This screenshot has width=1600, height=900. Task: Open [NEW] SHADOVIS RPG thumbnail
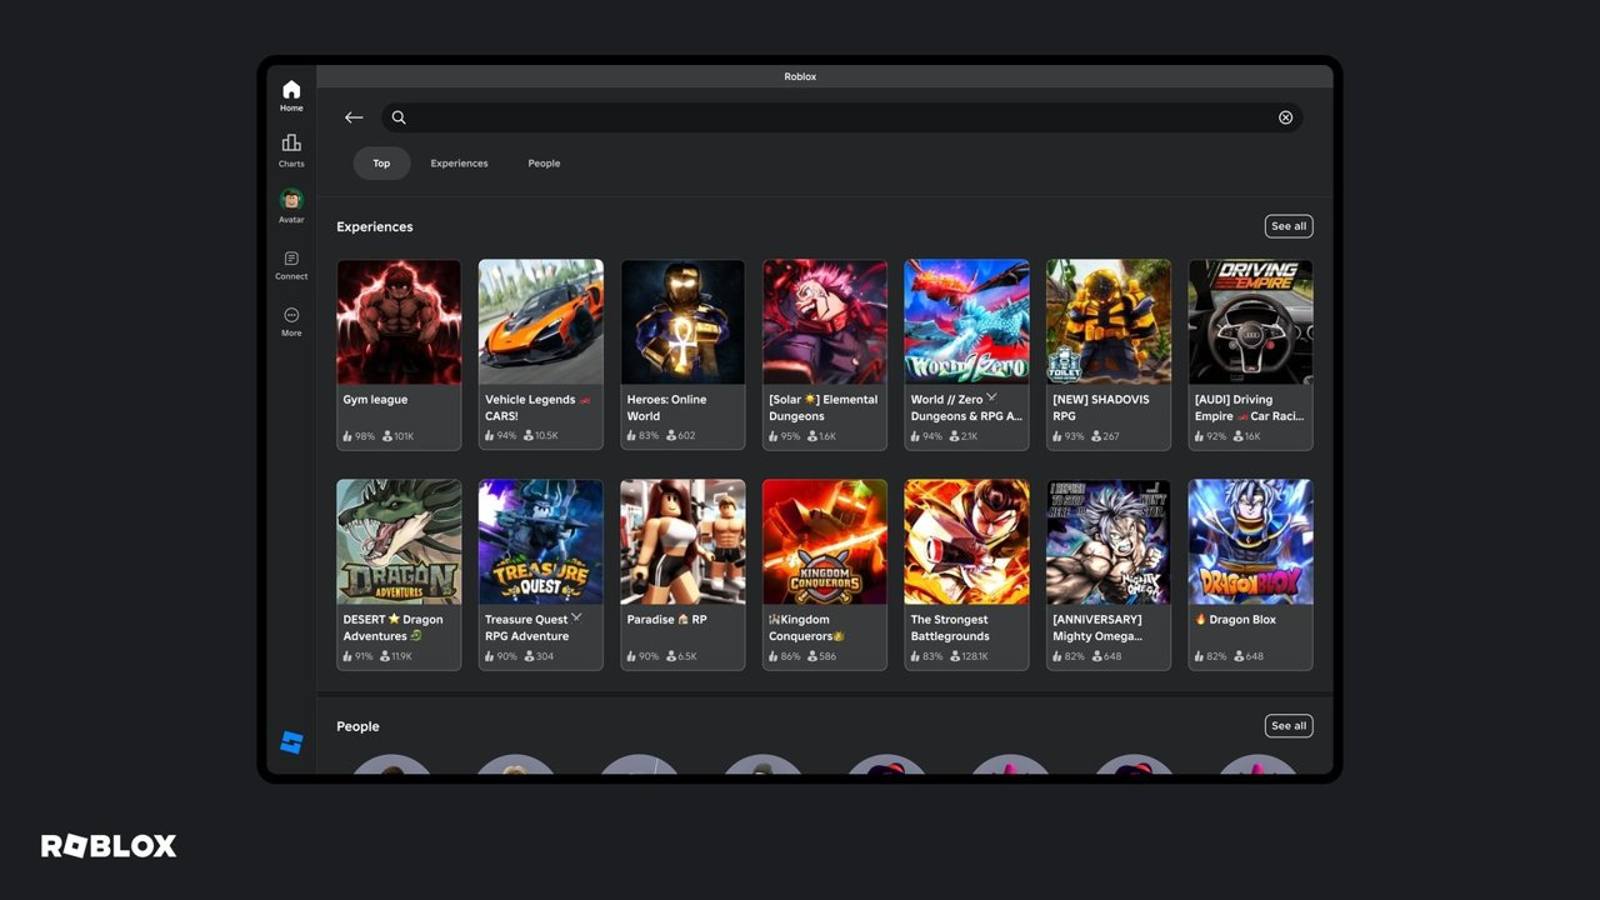[1109, 322]
